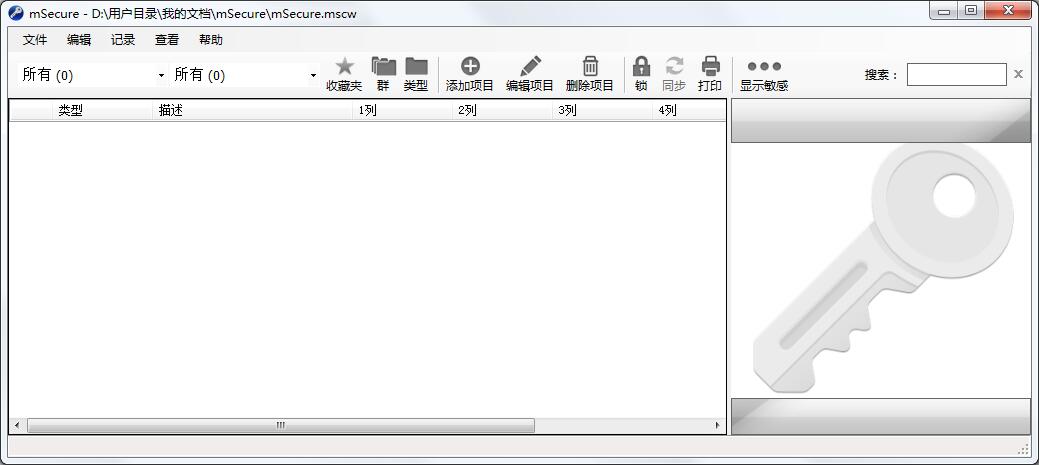
Task: Click the scrollbar right arrow
Action: [718, 425]
